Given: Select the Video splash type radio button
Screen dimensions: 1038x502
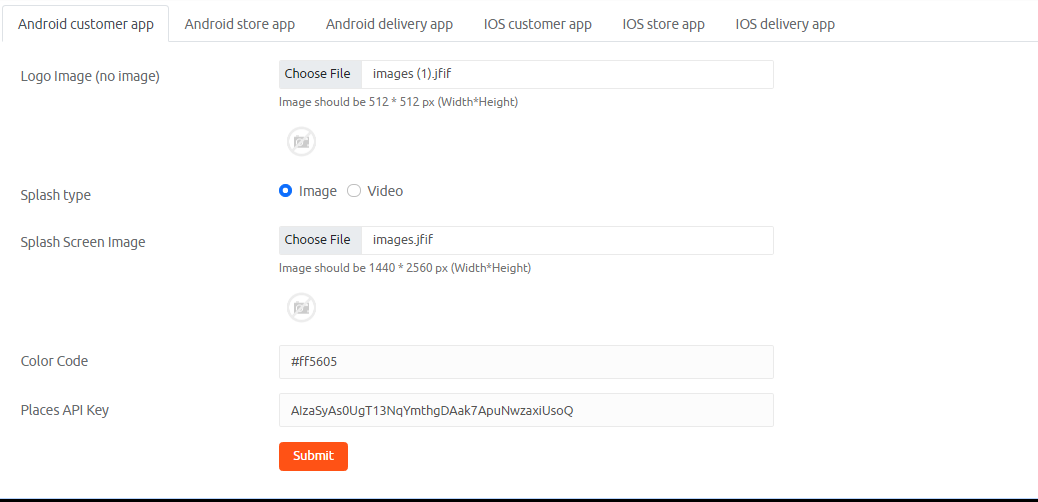Looking at the screenshot, I should [354, 191].
